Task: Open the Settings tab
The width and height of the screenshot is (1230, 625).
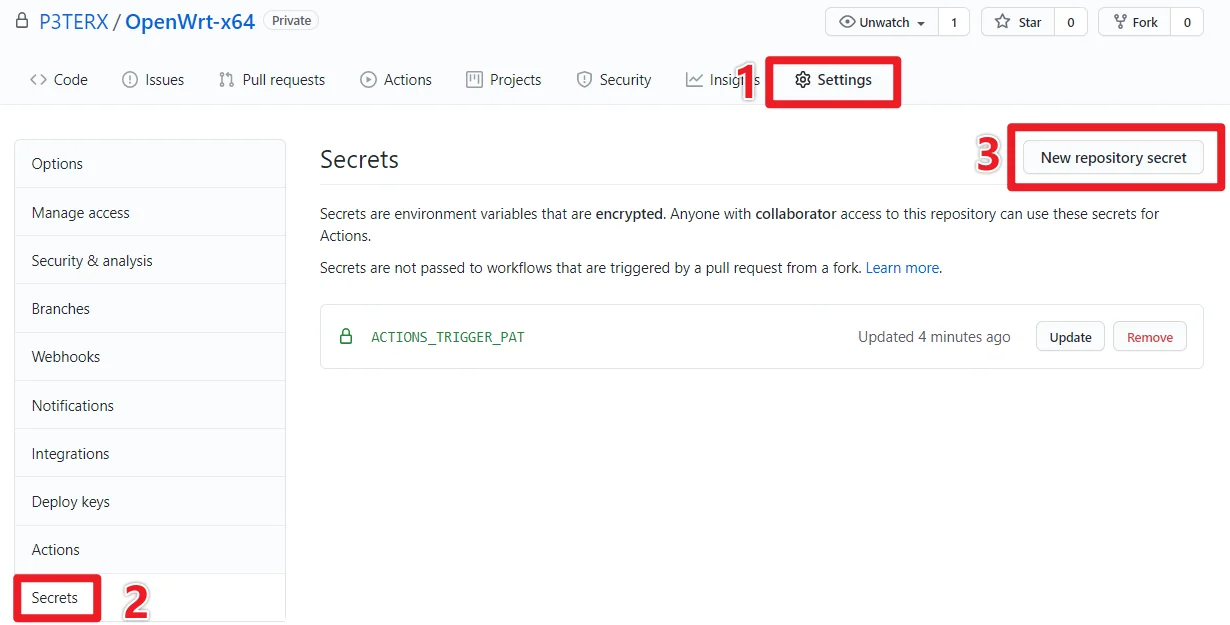Action: (833, 80)
